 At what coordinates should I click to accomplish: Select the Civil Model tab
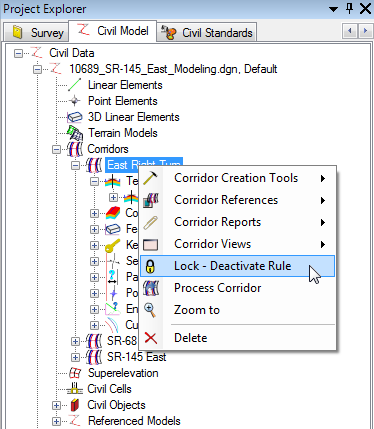click(x=113, y=31)
